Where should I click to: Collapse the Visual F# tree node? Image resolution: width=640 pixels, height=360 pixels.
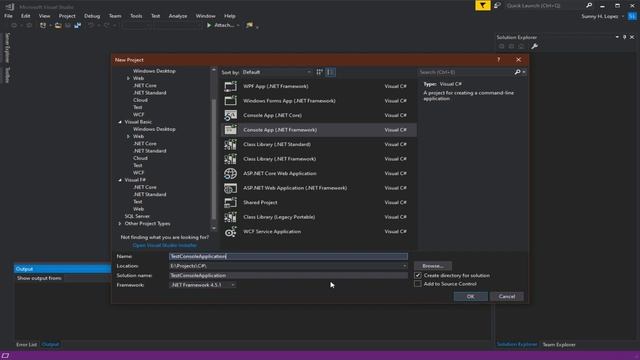coord(120,180)
